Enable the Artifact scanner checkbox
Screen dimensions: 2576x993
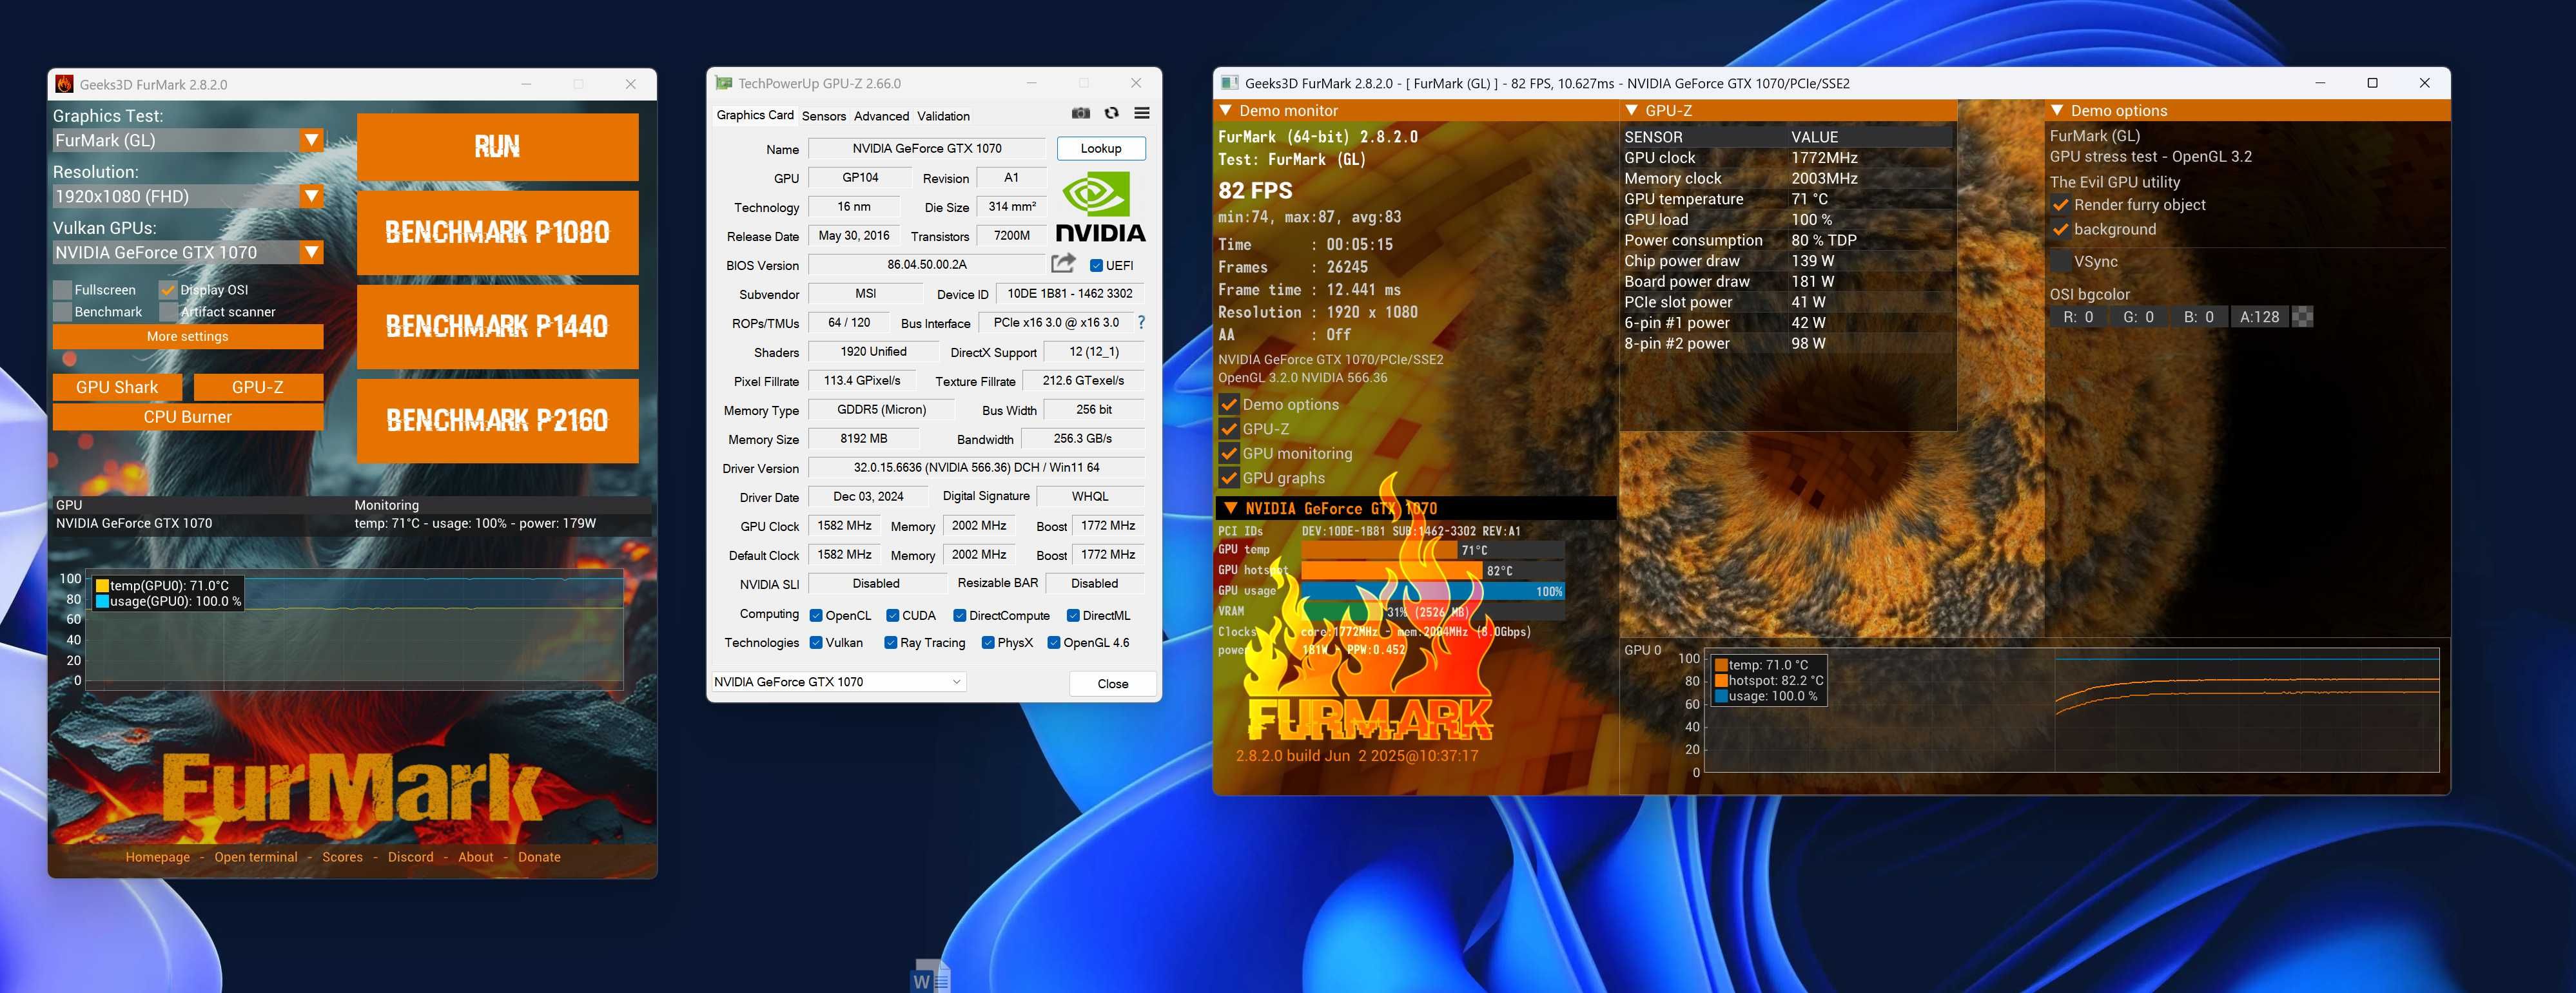point(168,312)
